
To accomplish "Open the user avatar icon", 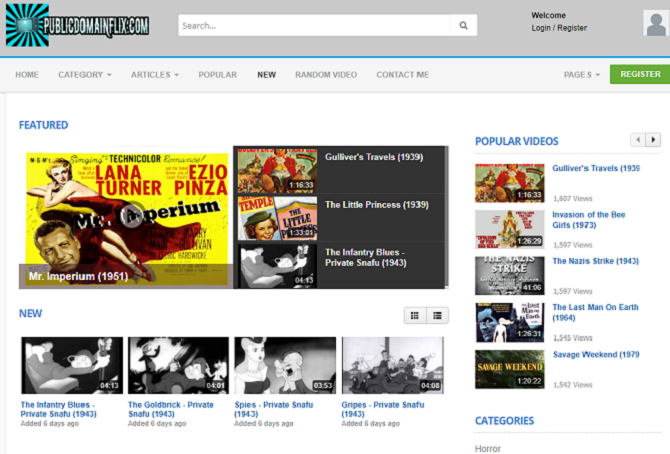I will click(656, 23).
